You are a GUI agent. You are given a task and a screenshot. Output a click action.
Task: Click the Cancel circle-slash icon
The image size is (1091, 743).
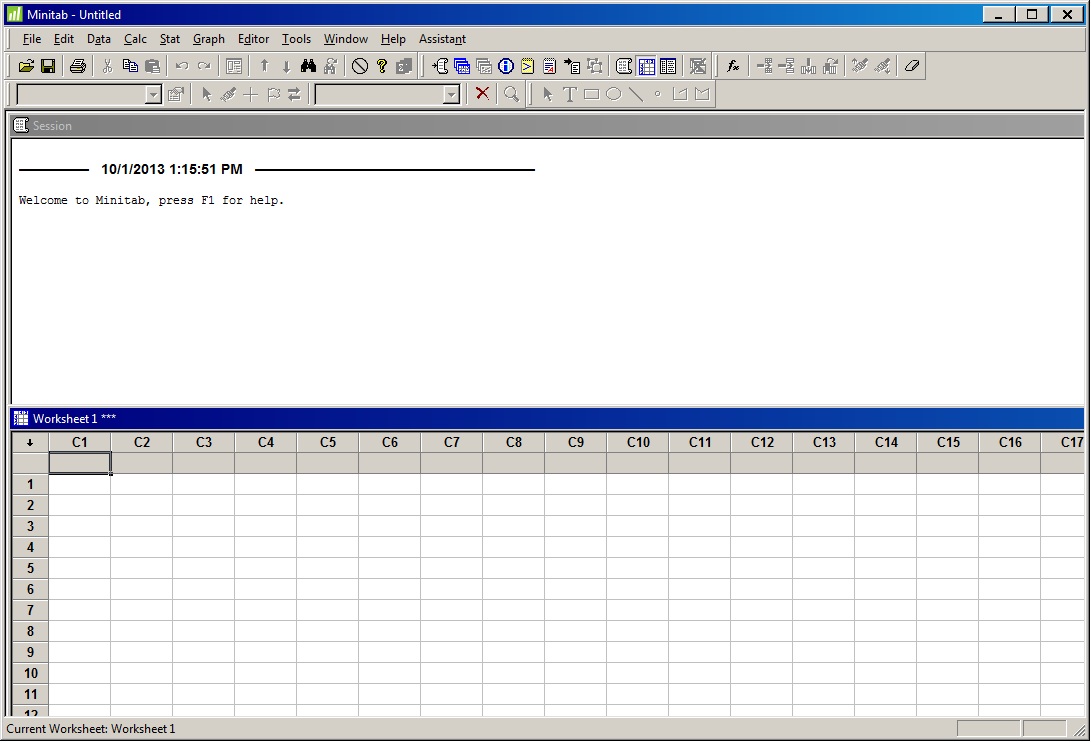[x=360, y=66]
